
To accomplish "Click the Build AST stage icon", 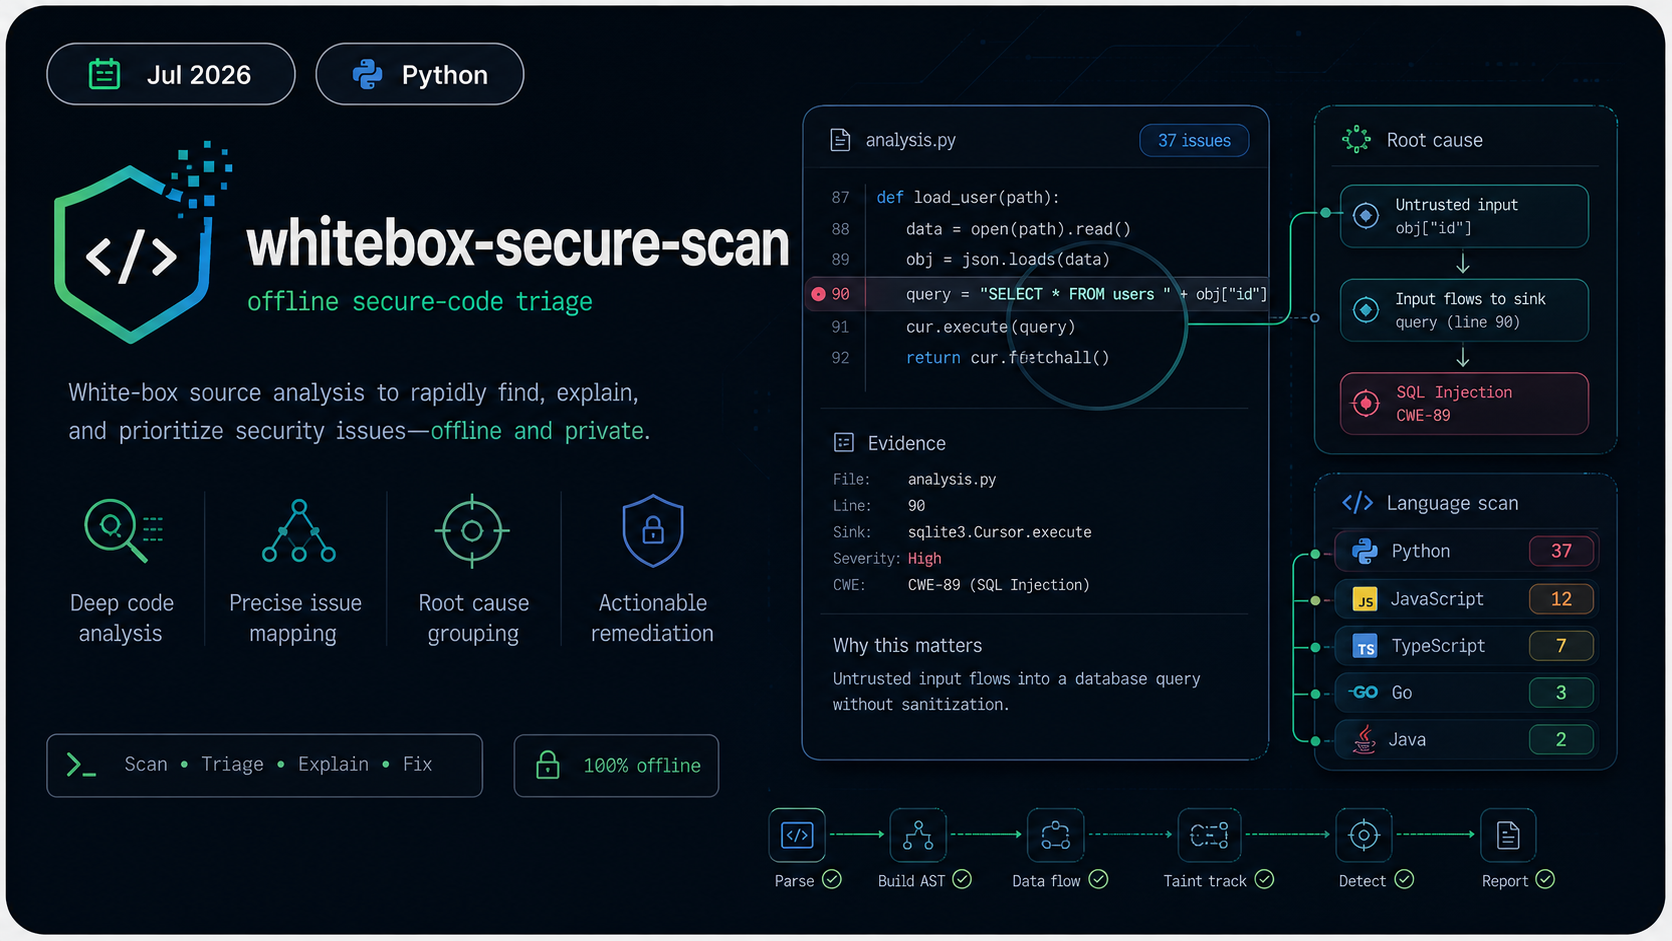I will [918, 835].
